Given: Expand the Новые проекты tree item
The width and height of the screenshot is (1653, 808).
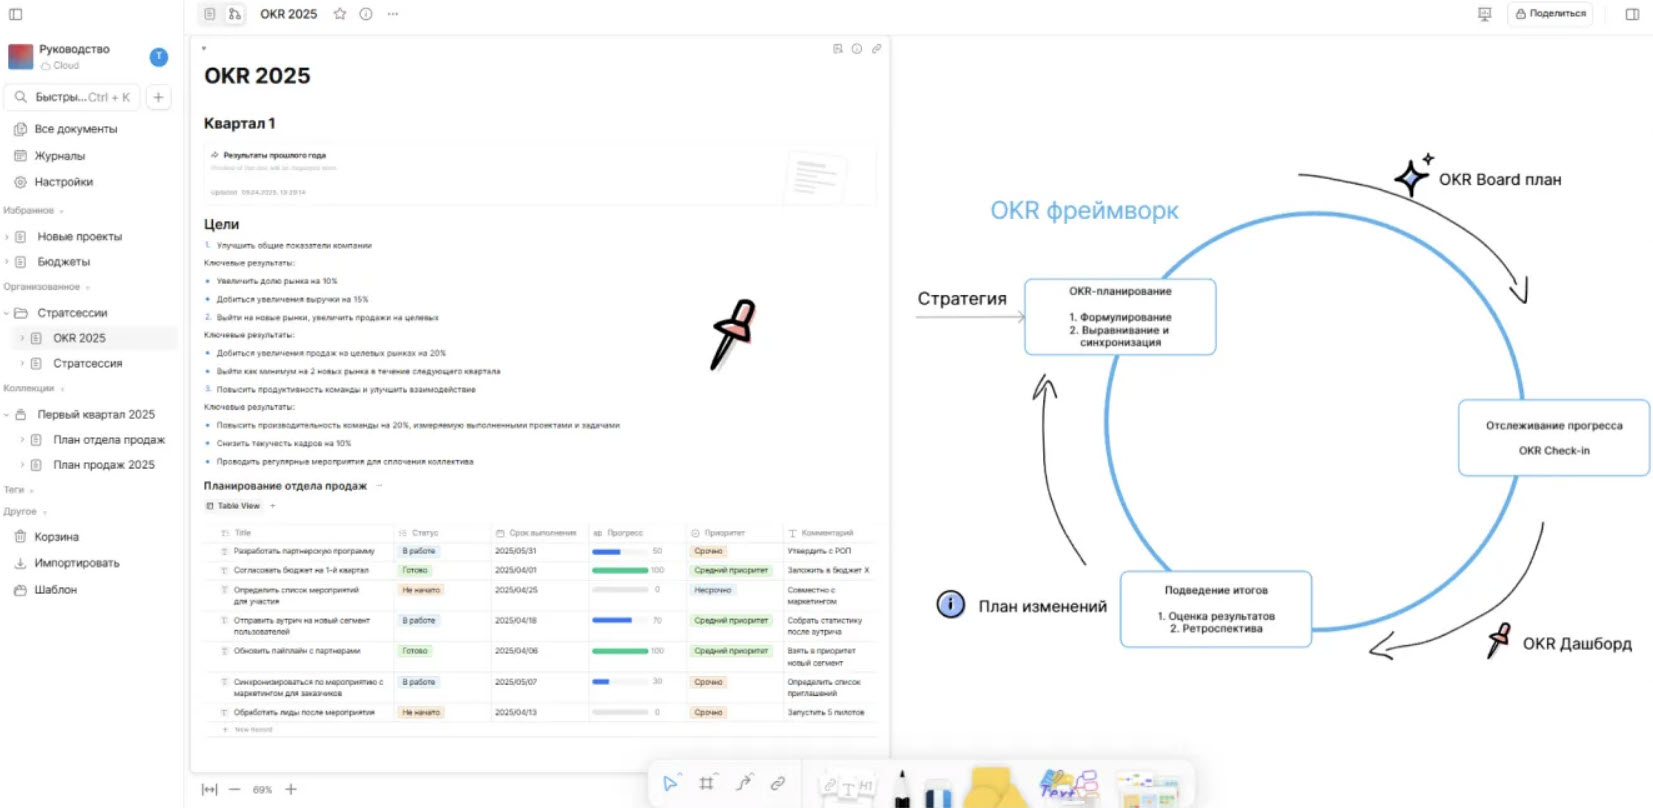Looking at the screenshot, I should pos(6,237).
